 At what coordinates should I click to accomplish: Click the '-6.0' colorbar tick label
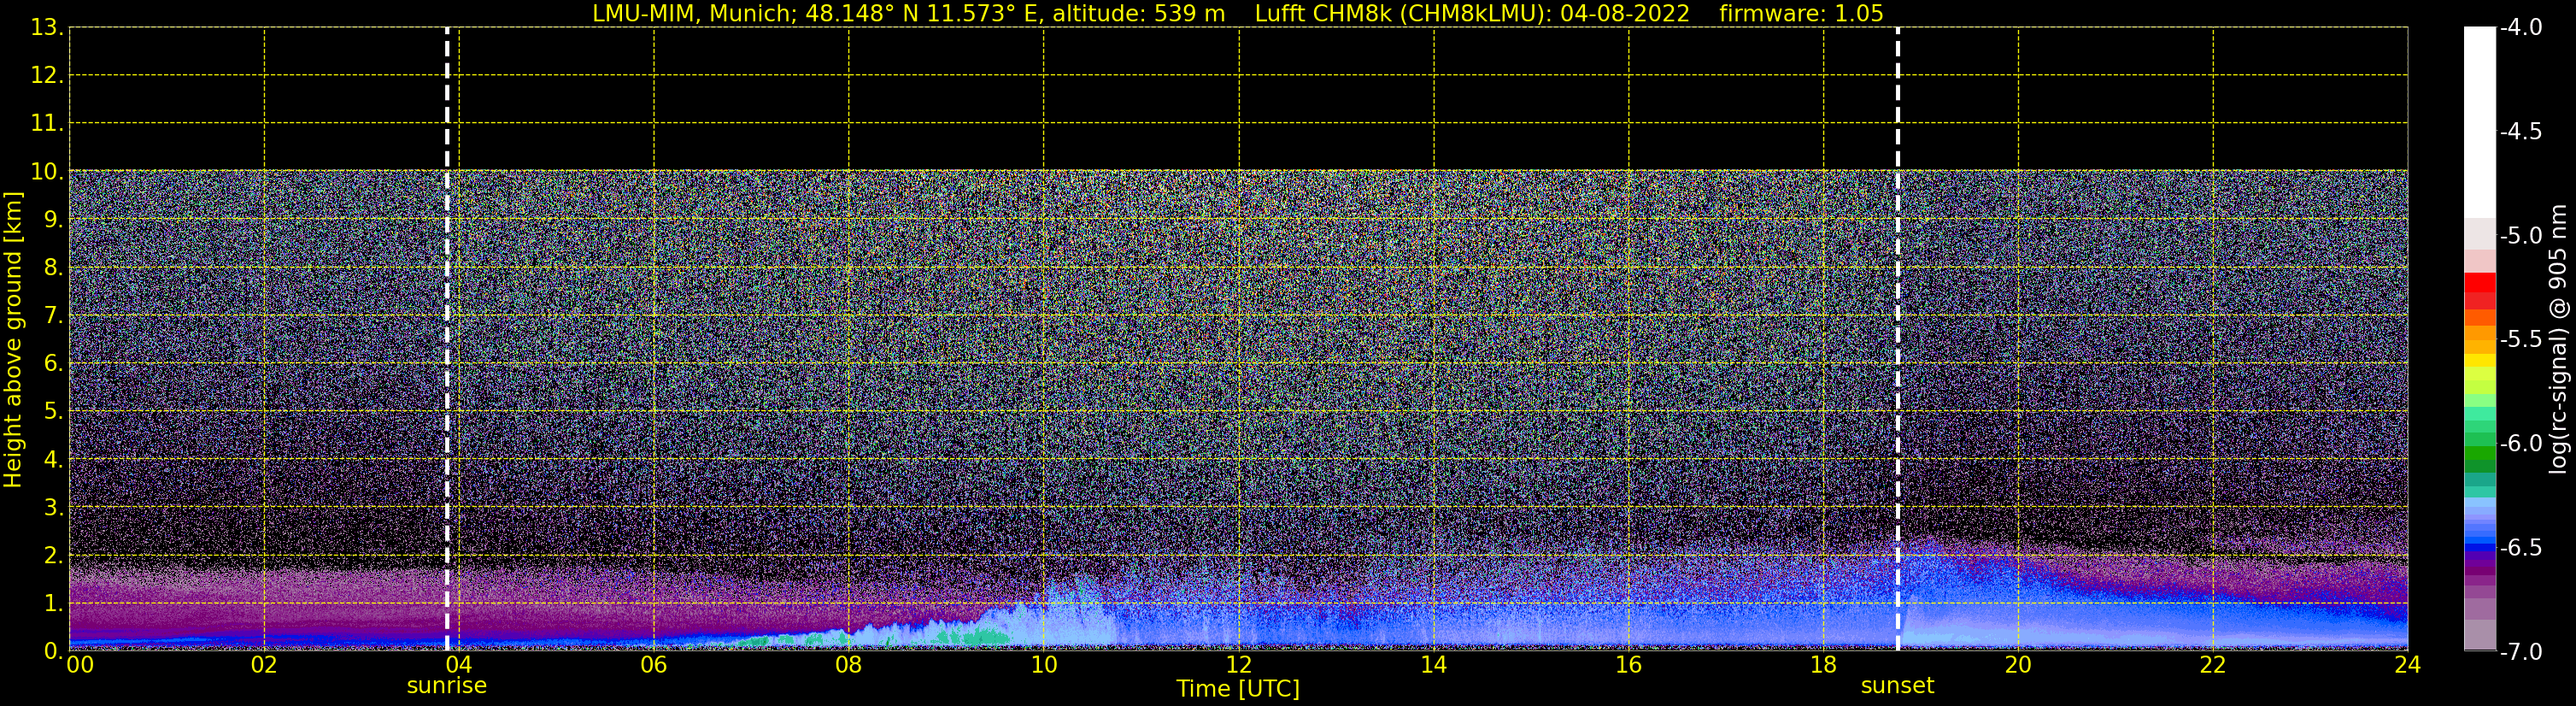(2521, 444)
